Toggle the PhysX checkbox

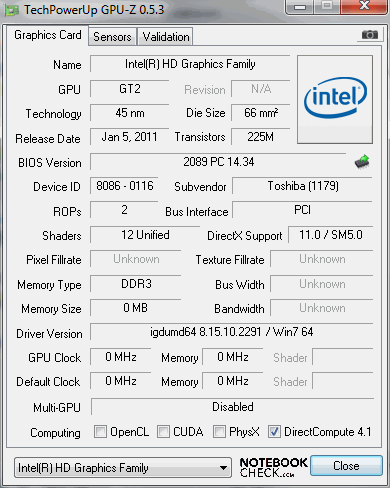click(x=219, y=431)
